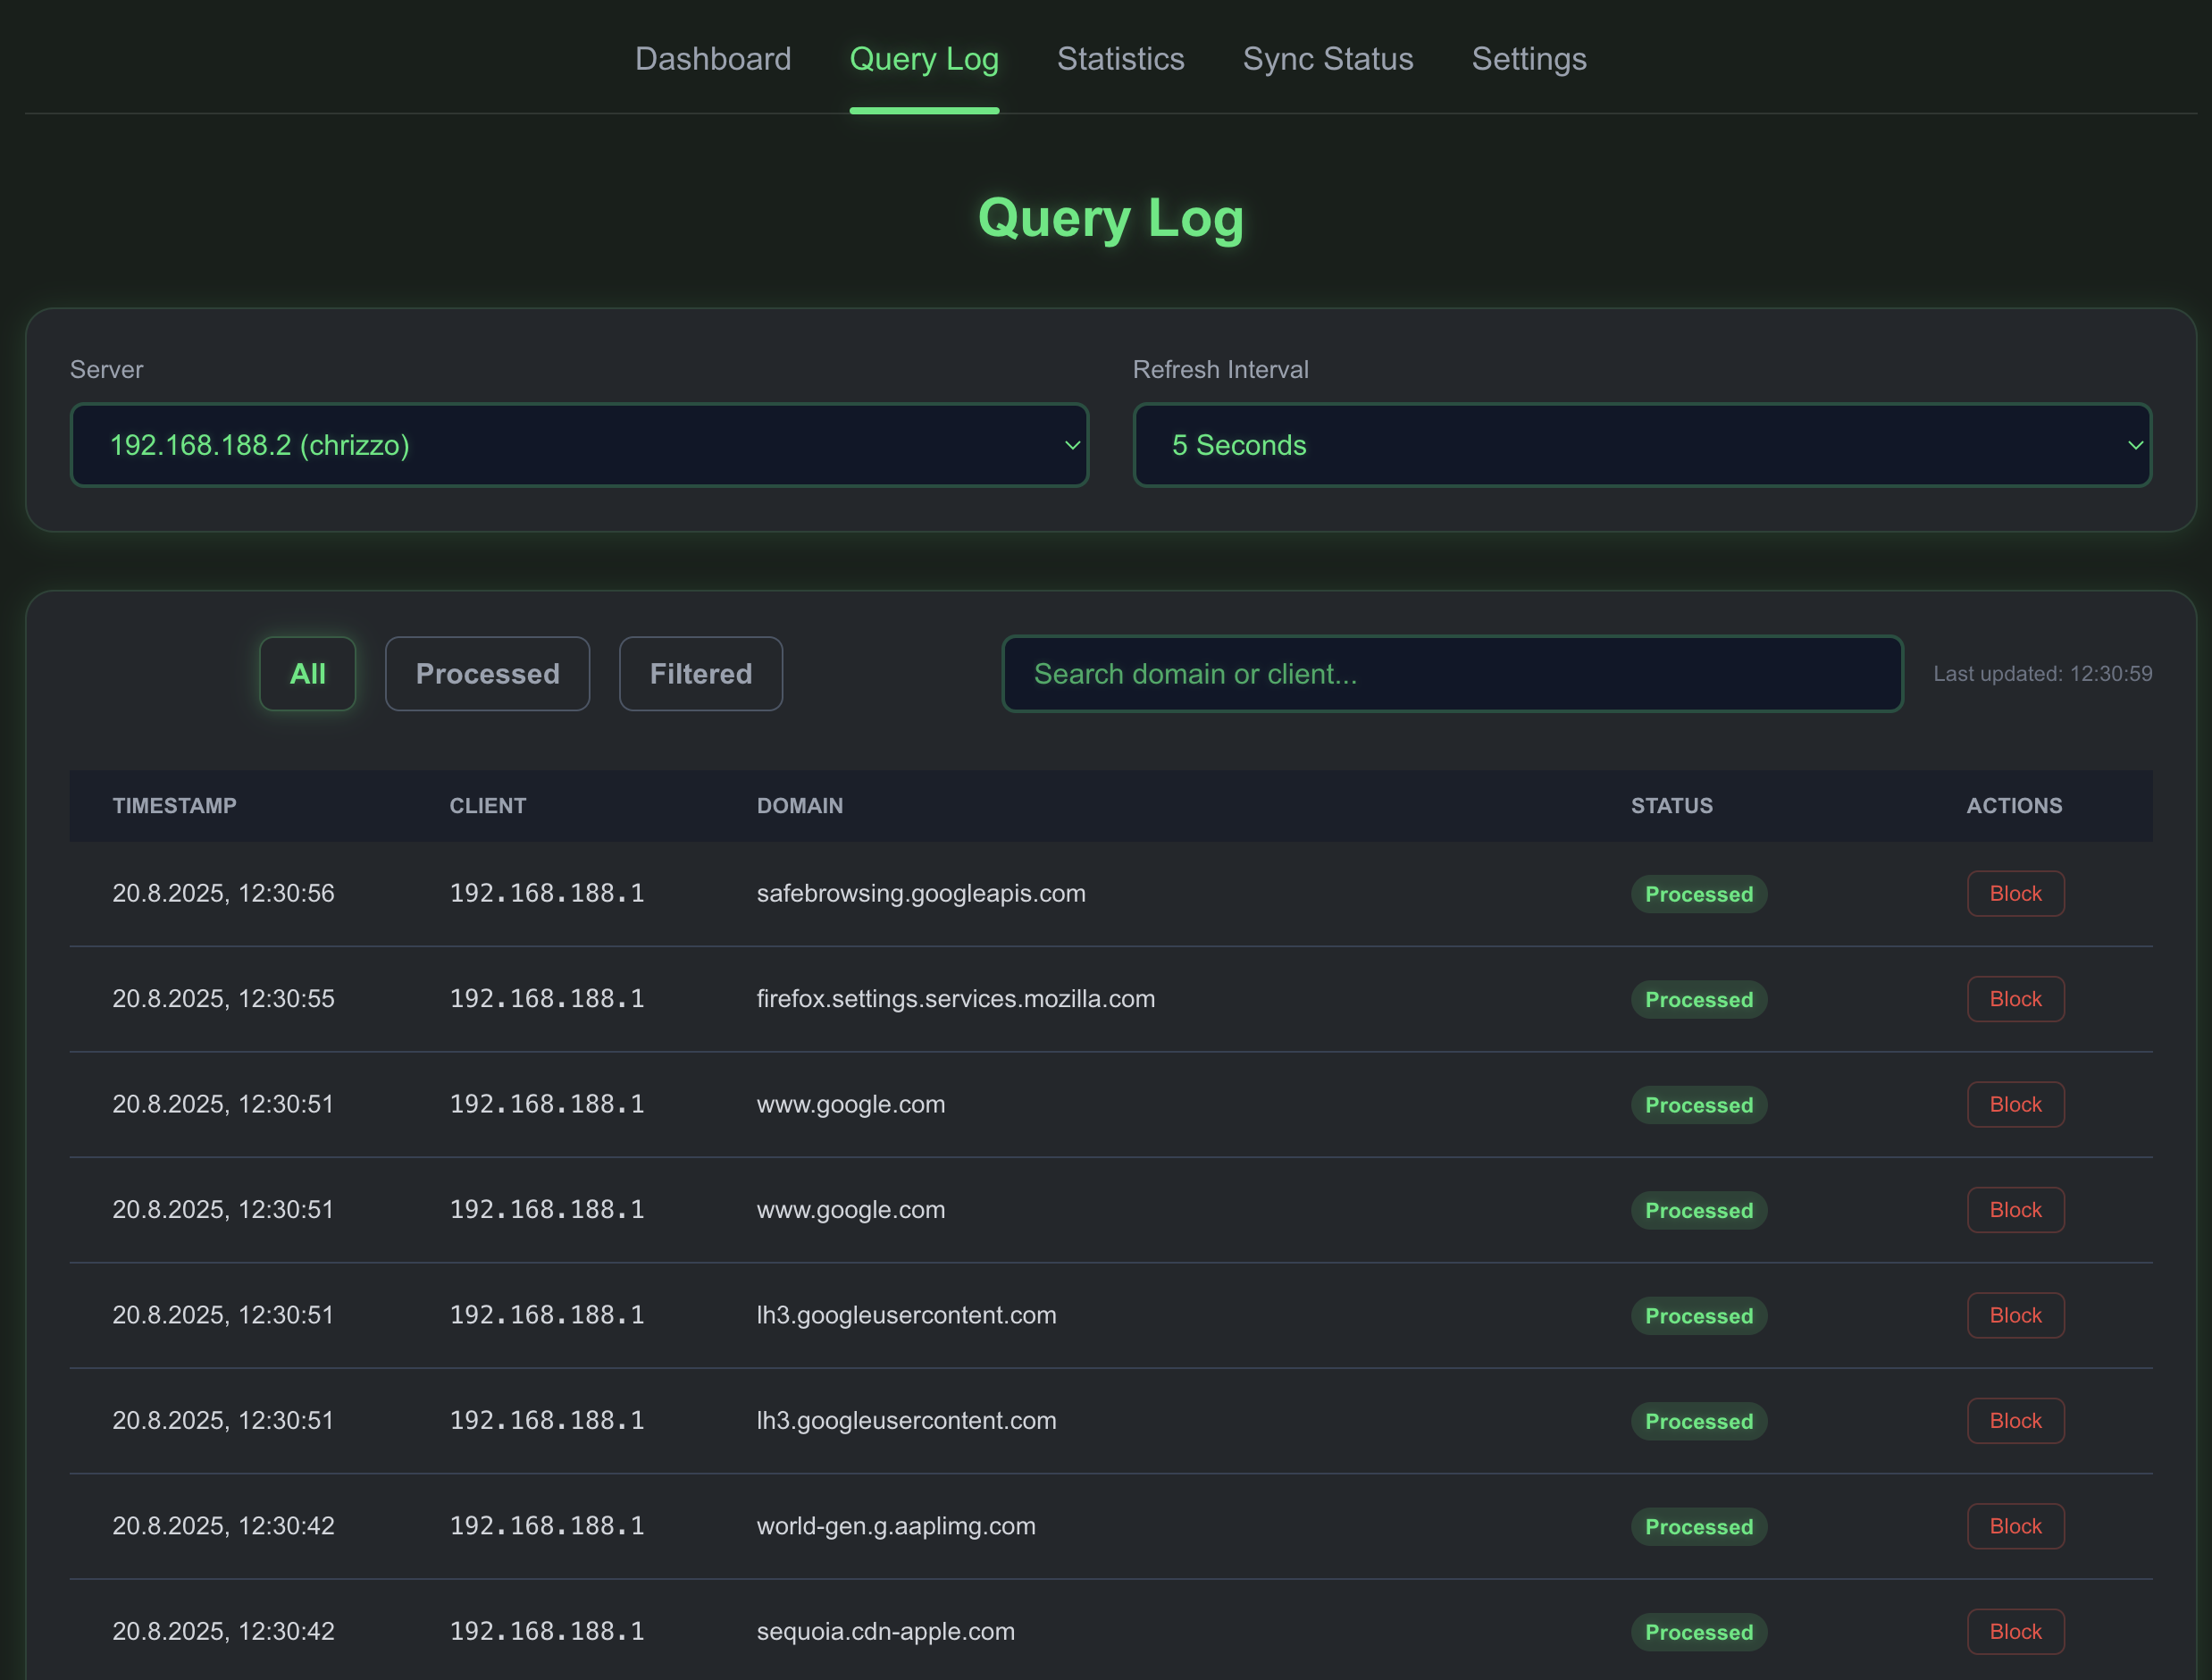Block firefox.settings.services.mozilla.com
This screenshot has width=2212, height=1680.
2015,999
